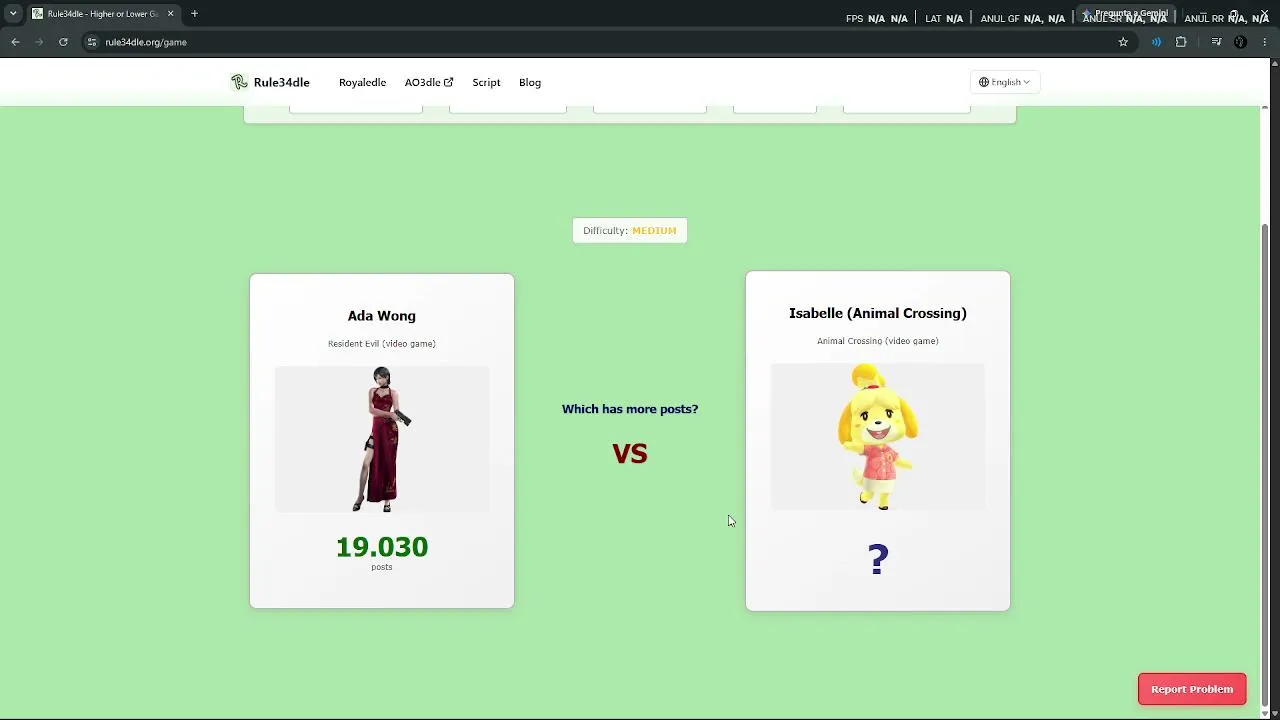
Task: Click the Ada Wong name heading
Action: click(x=382, y=316)
